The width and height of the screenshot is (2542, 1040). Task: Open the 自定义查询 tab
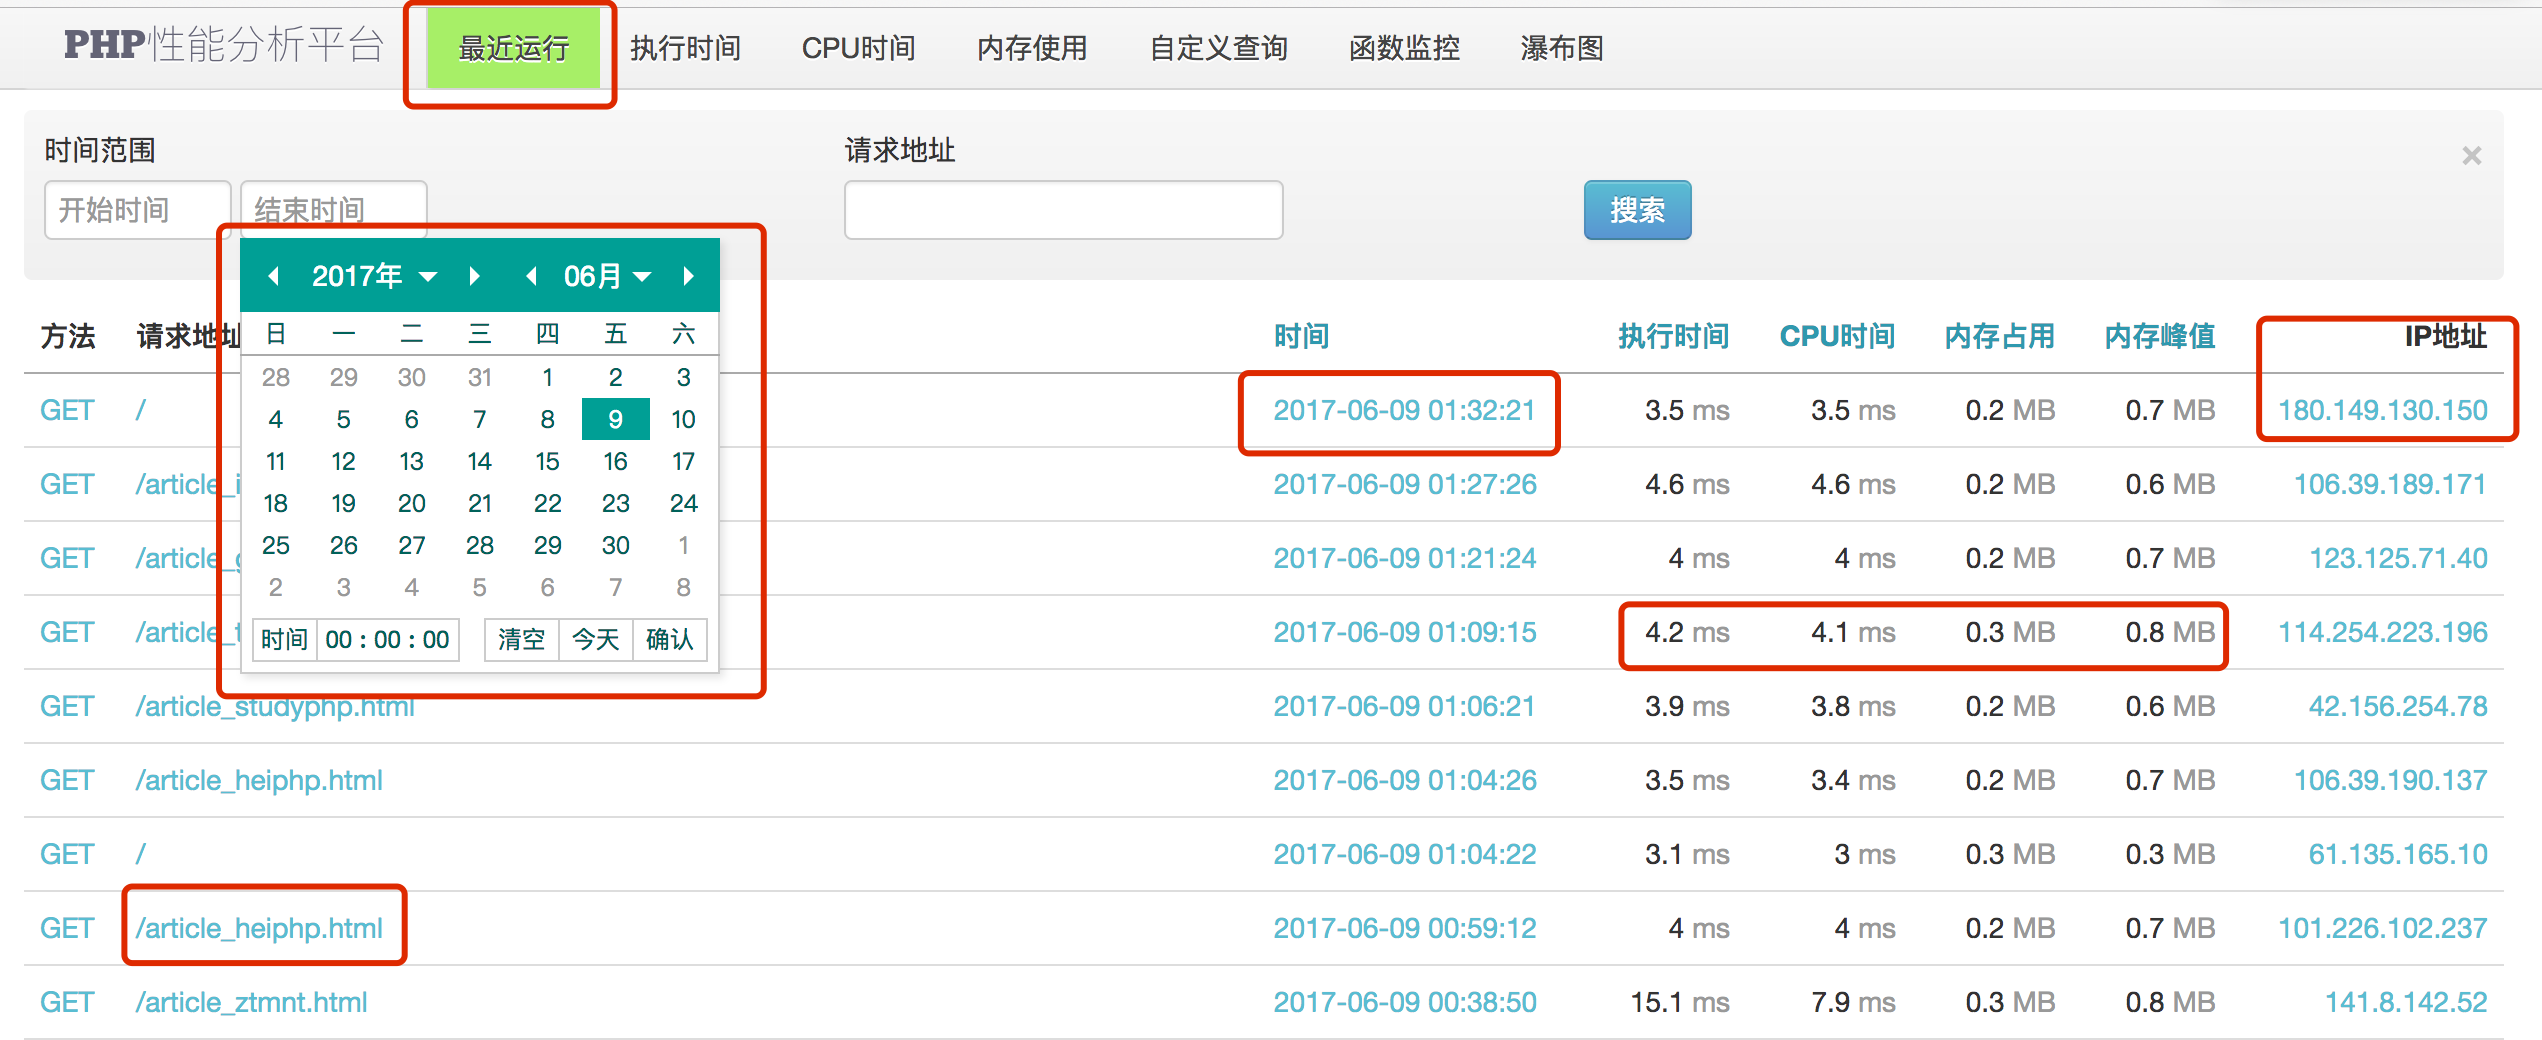tap(1218, 48)
